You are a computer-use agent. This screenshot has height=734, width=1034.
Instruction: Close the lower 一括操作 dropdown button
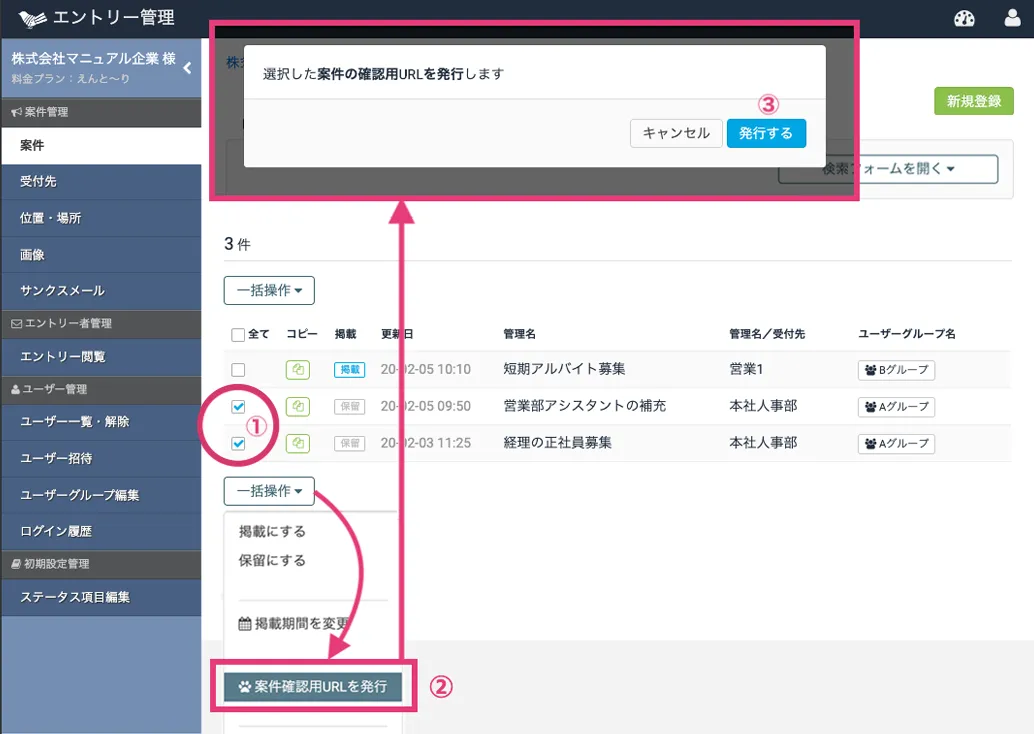pos(269,491)
